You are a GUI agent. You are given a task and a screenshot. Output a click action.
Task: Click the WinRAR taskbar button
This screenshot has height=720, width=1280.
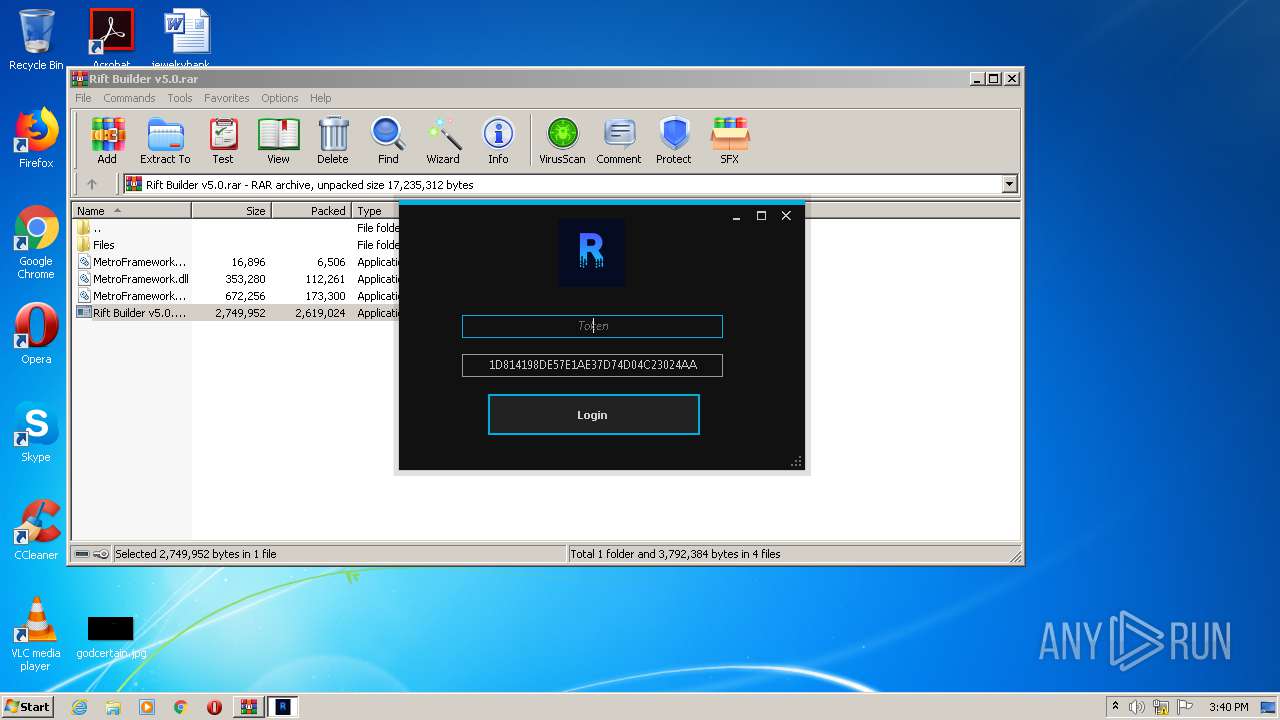248,707
